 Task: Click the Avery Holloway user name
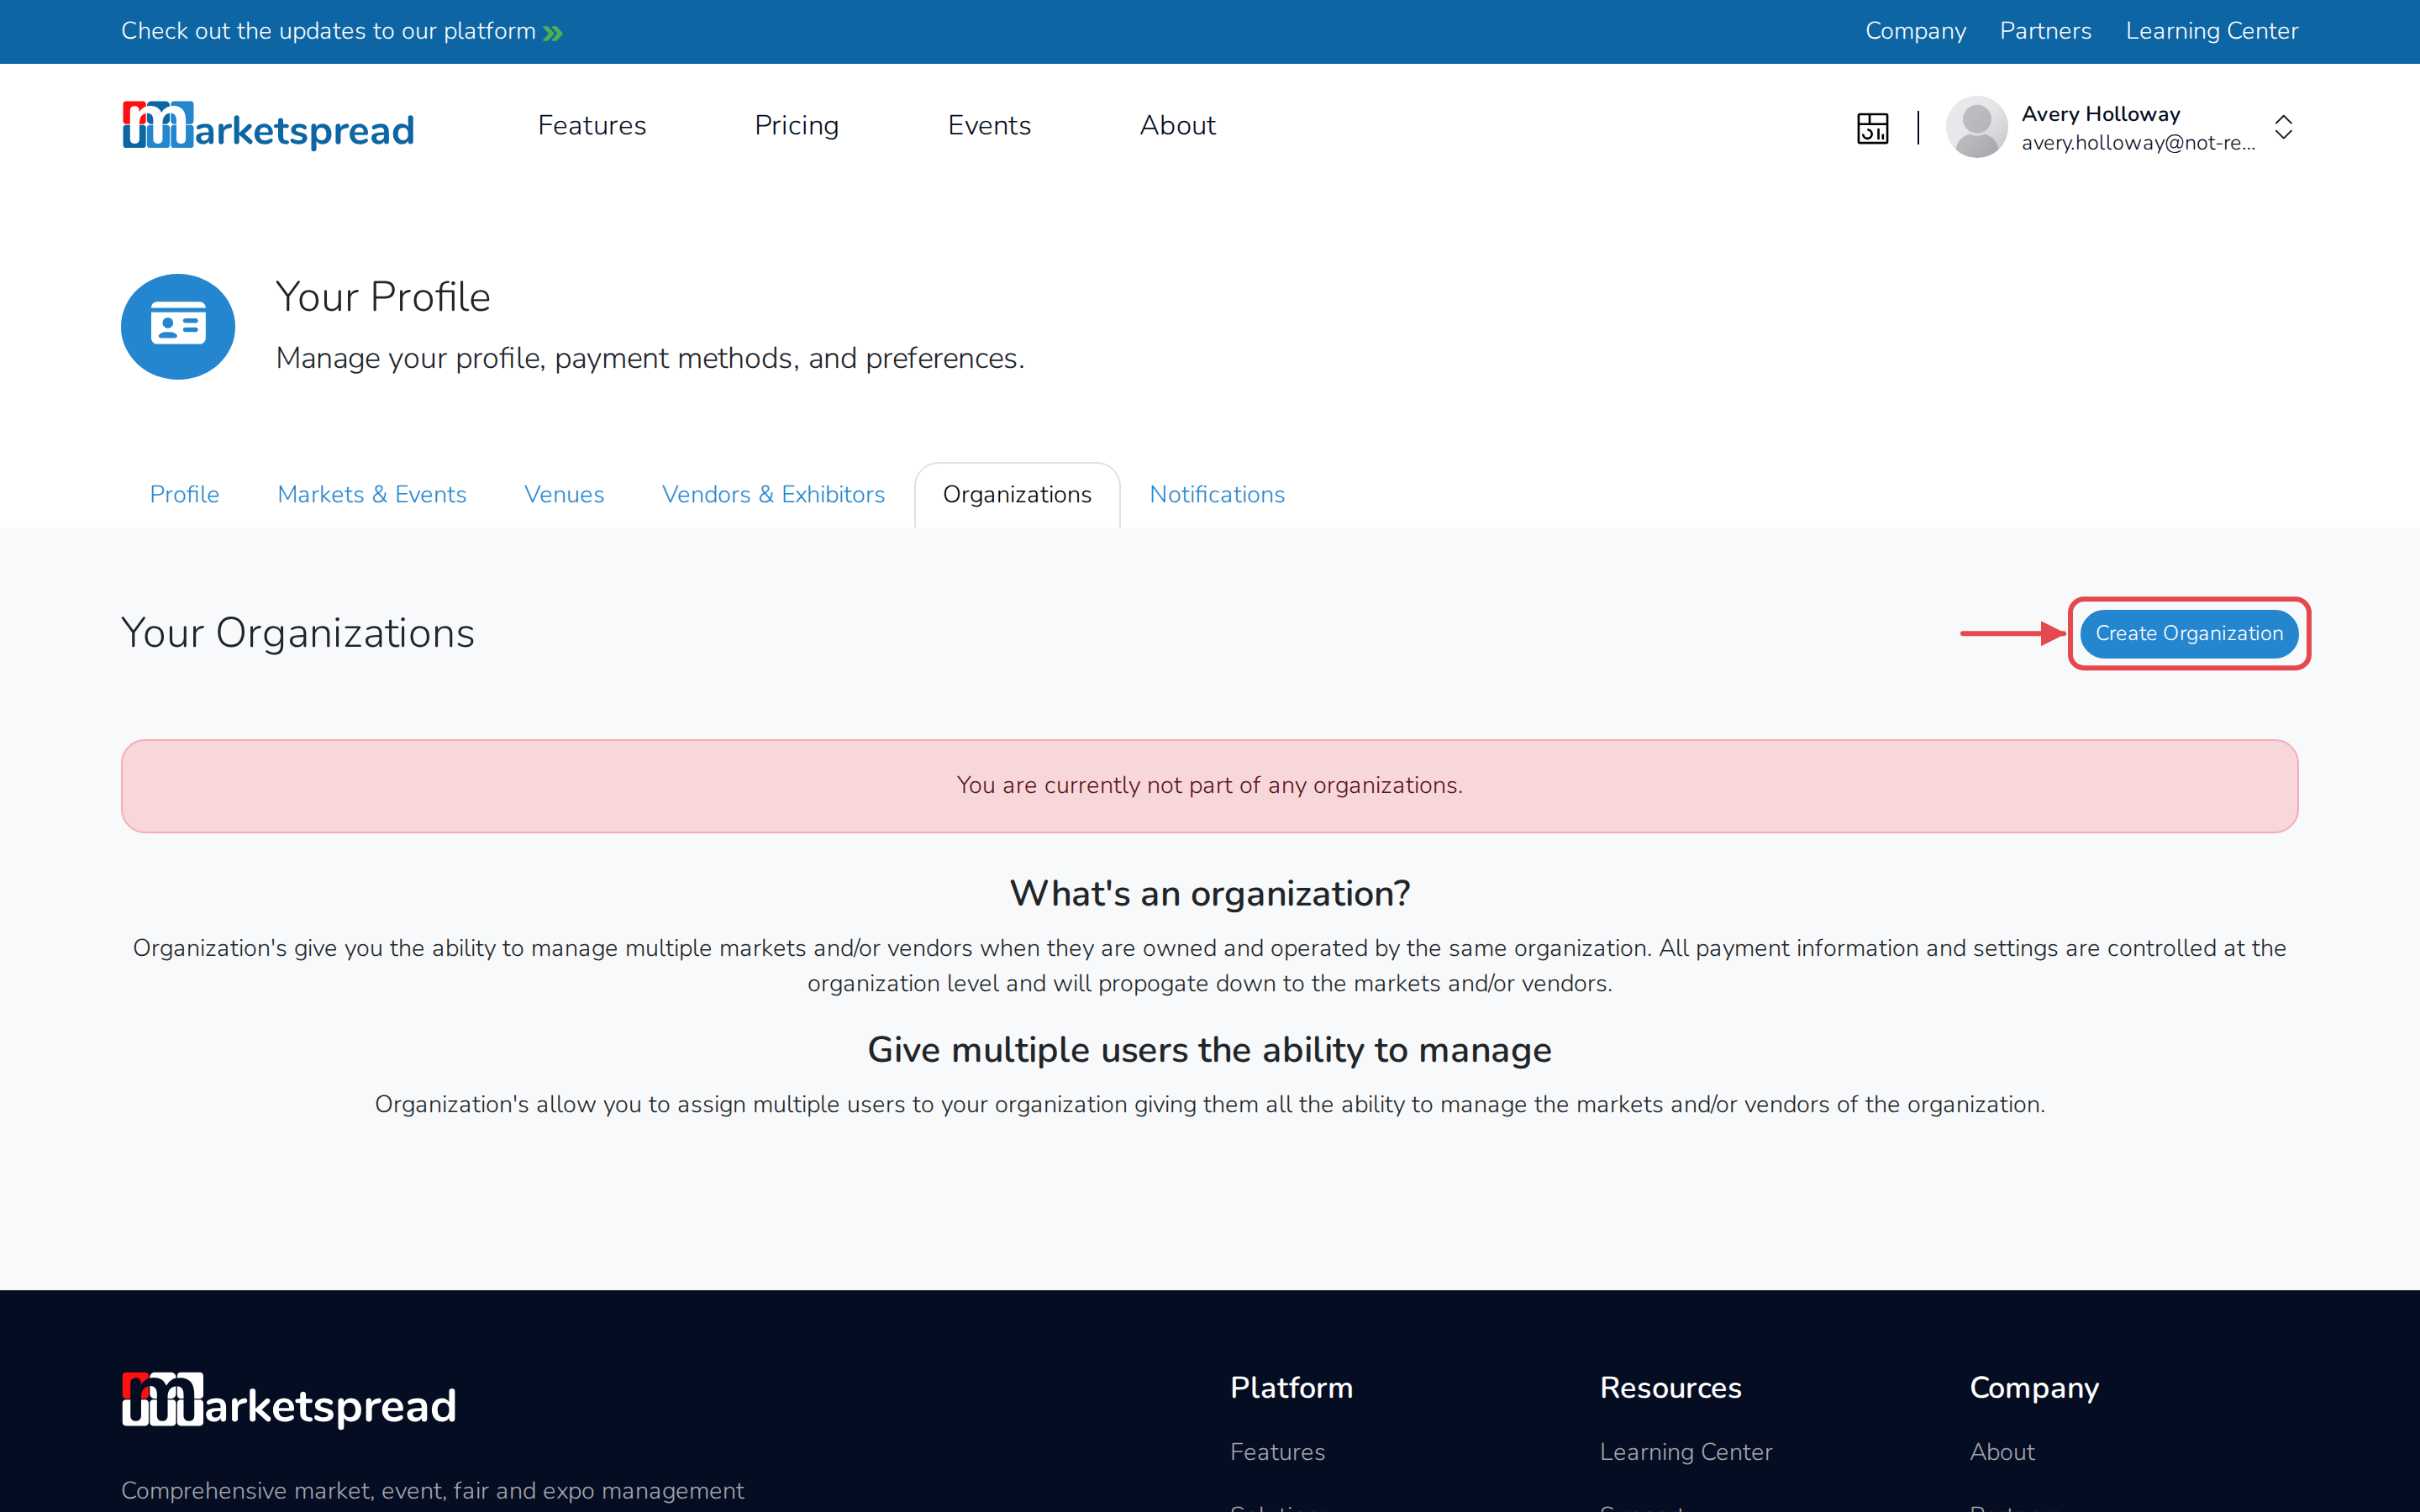tap(2100, 113)
